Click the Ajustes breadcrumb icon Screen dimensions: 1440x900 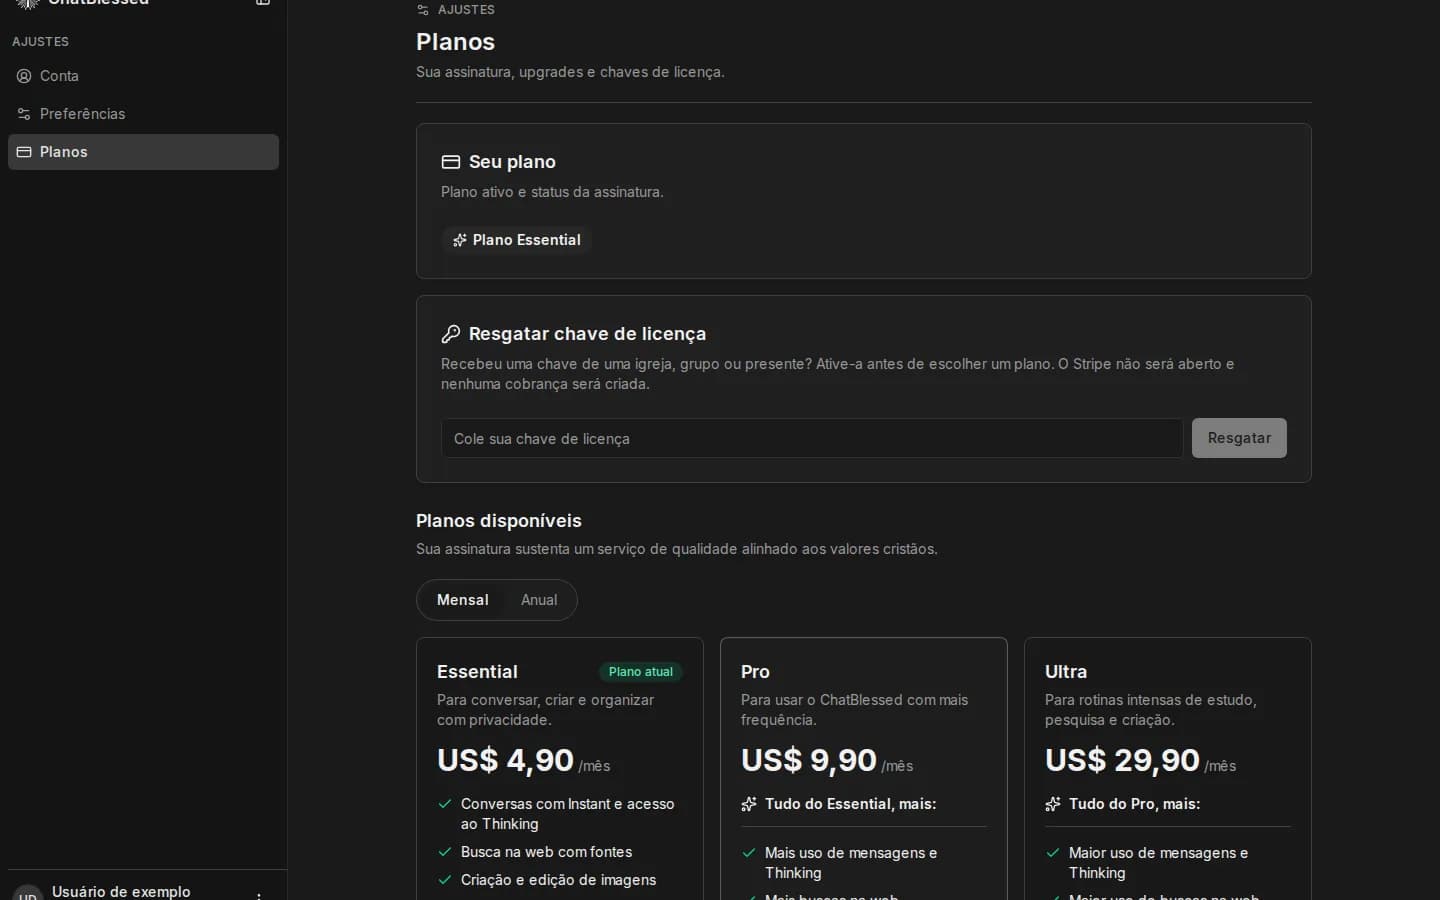click(423, 10)
